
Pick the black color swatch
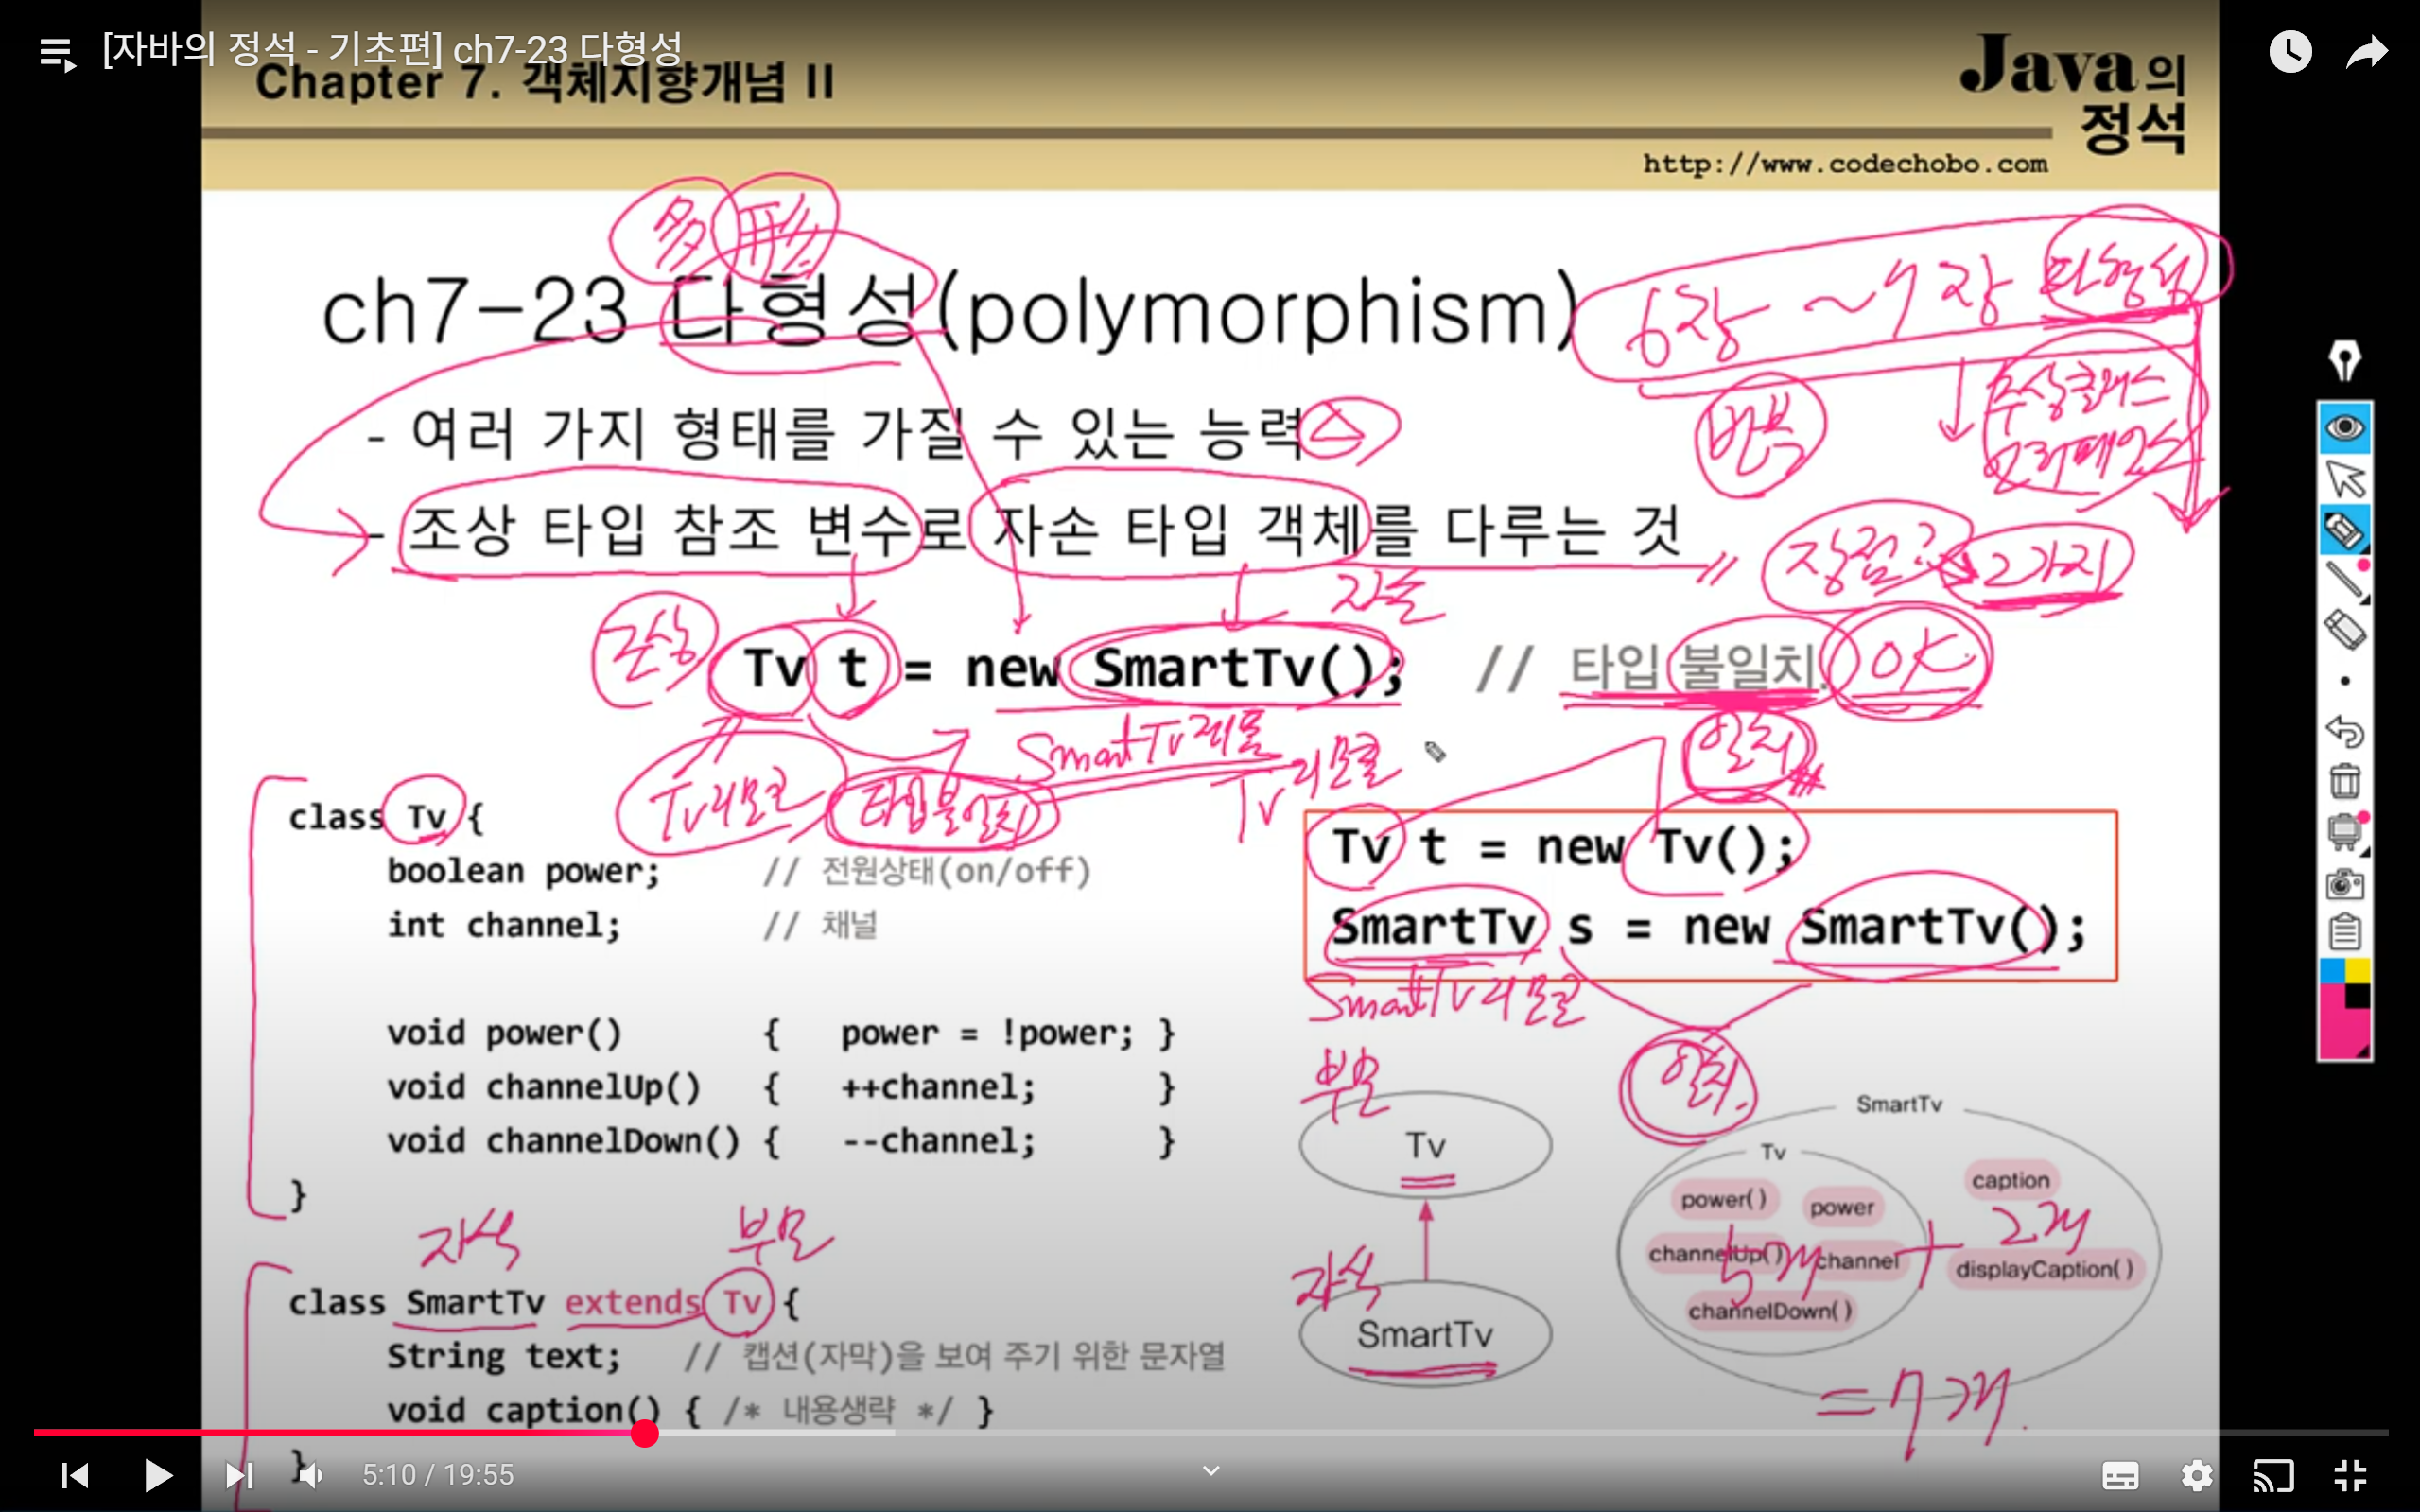[2357, 996]
